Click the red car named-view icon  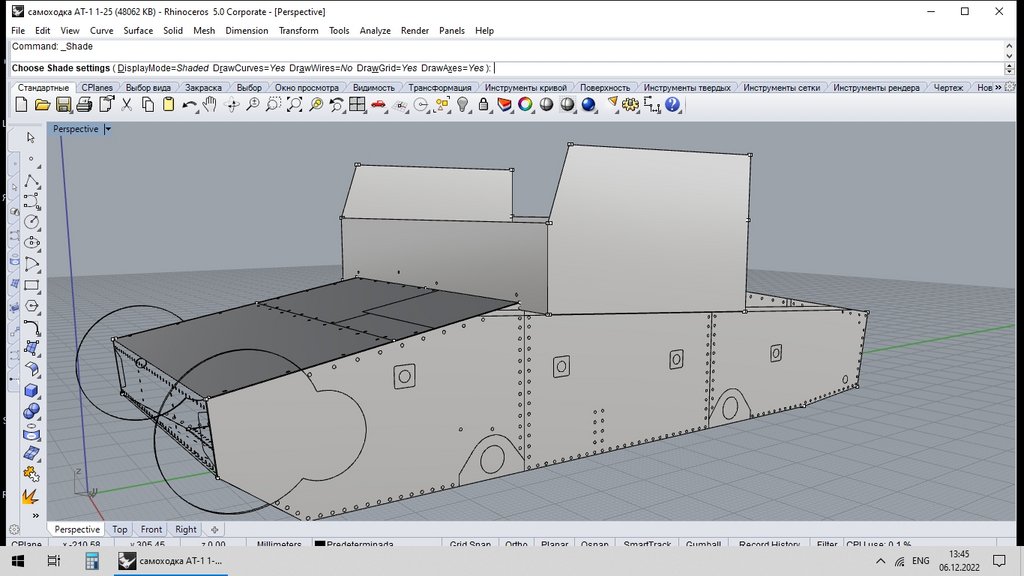pyautogui.click(x=378, y=104)
